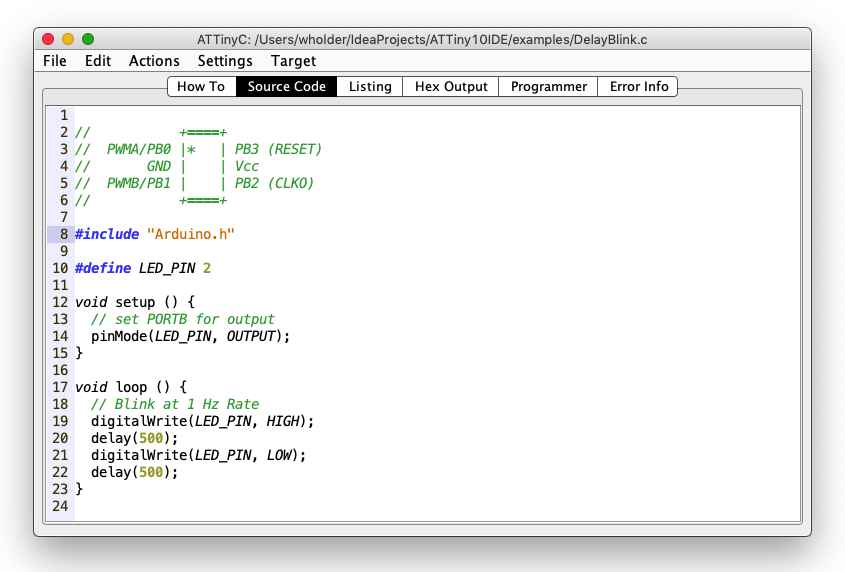The height and width of the screenshot is (572, 845).
Task: Switch to the How To tab
Action: coord(202,86)
